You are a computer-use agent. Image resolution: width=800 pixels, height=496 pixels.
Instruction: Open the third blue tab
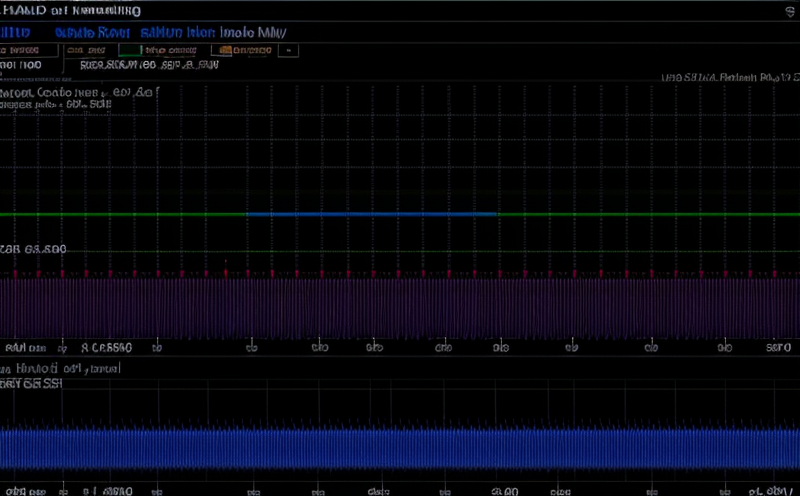(174, 31)
